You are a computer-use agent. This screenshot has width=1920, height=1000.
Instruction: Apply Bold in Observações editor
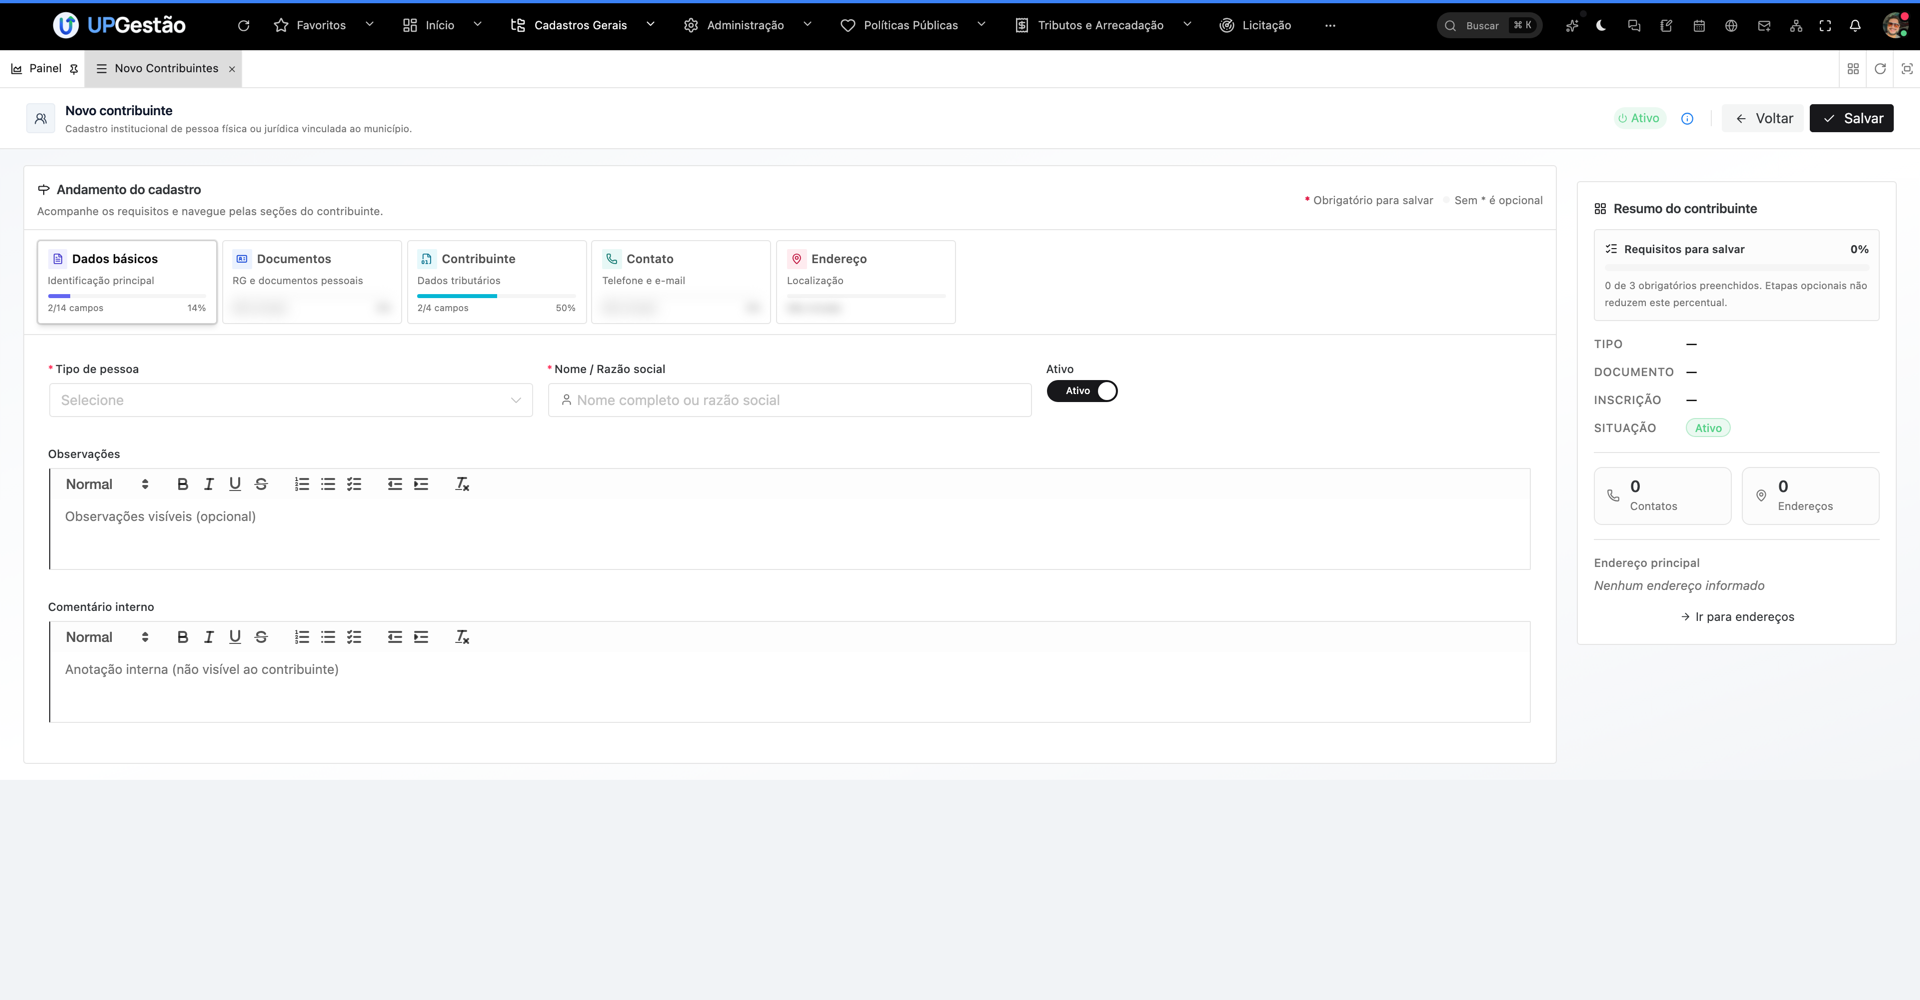point(182,484)
